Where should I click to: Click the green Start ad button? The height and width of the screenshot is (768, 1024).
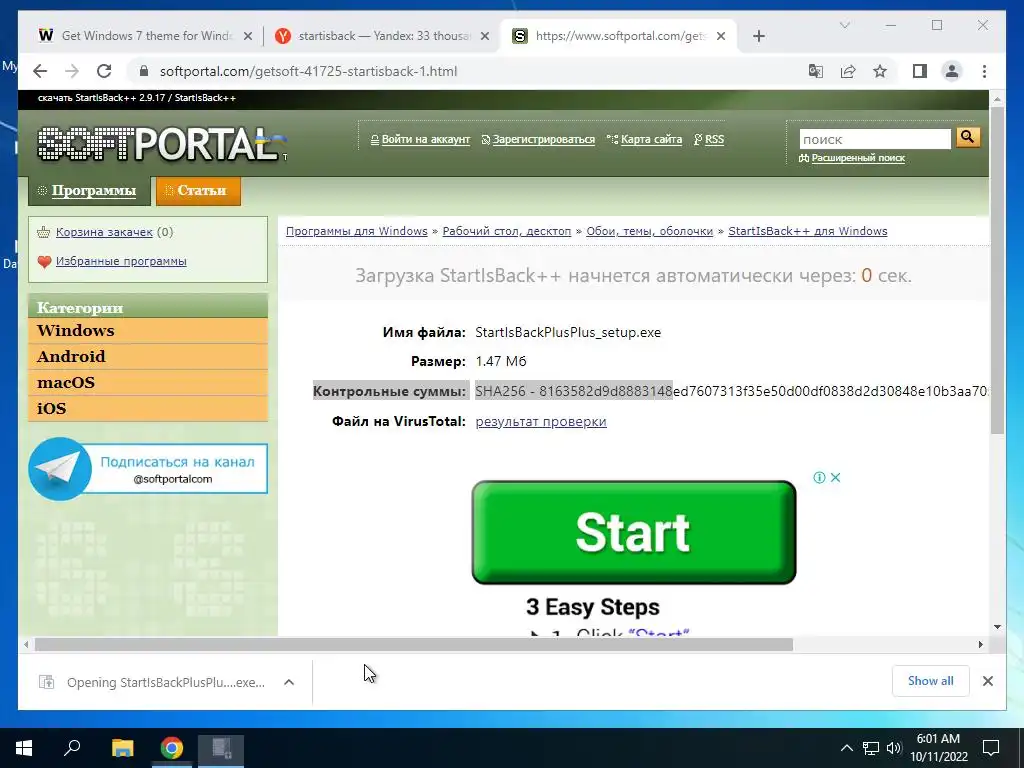(633, 532)
